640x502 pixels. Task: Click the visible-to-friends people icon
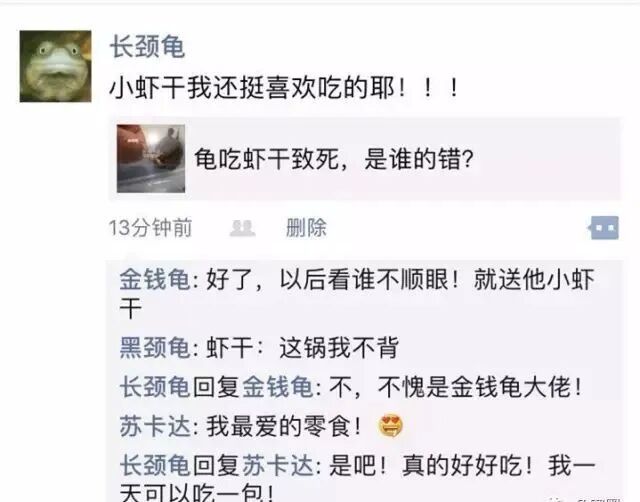coord(242,228)
